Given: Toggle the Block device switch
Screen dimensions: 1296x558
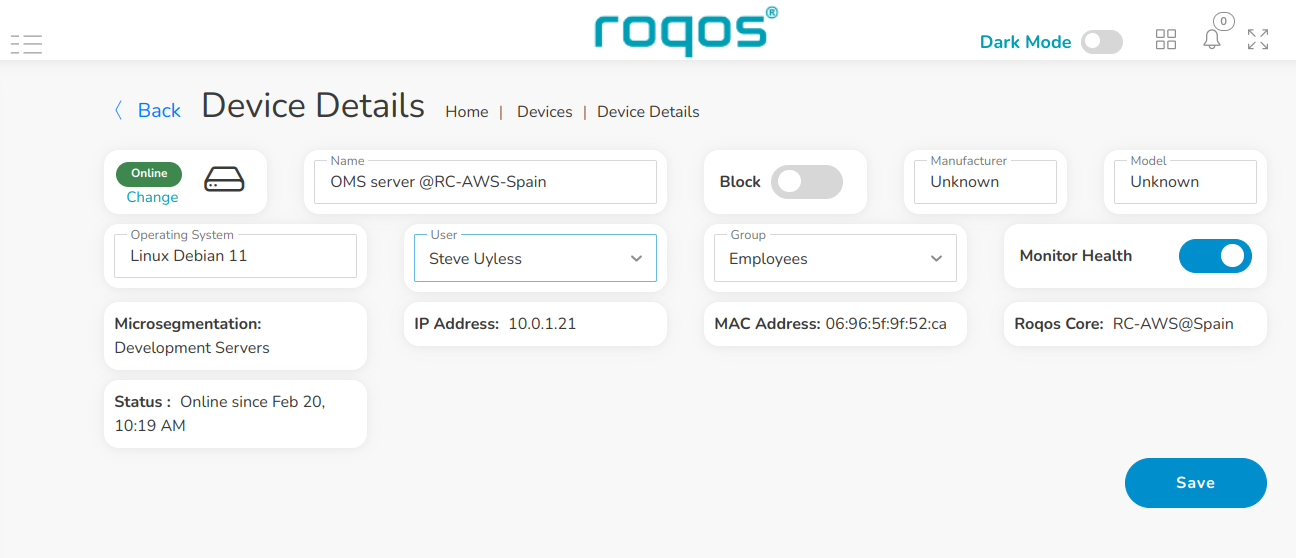Looking at the screenshot, I should pos(807,182).
